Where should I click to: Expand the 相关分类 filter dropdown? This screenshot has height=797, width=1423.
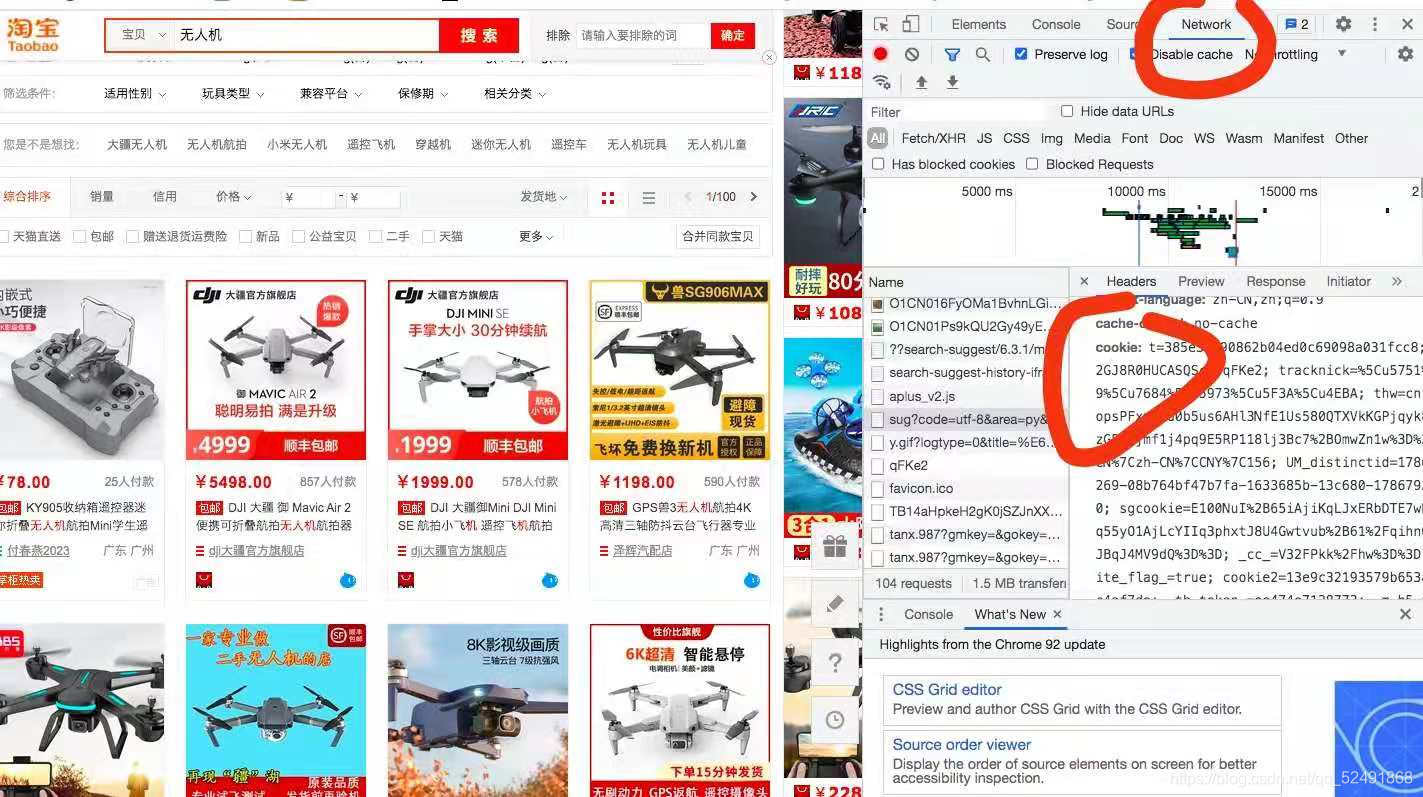pos(515,94)
